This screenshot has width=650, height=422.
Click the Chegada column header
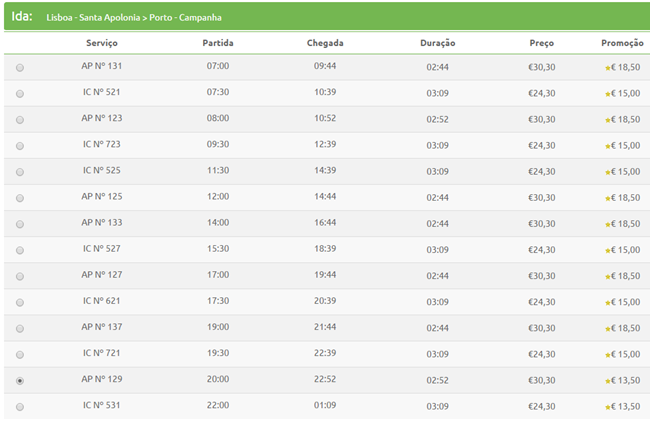coord(325,43)
